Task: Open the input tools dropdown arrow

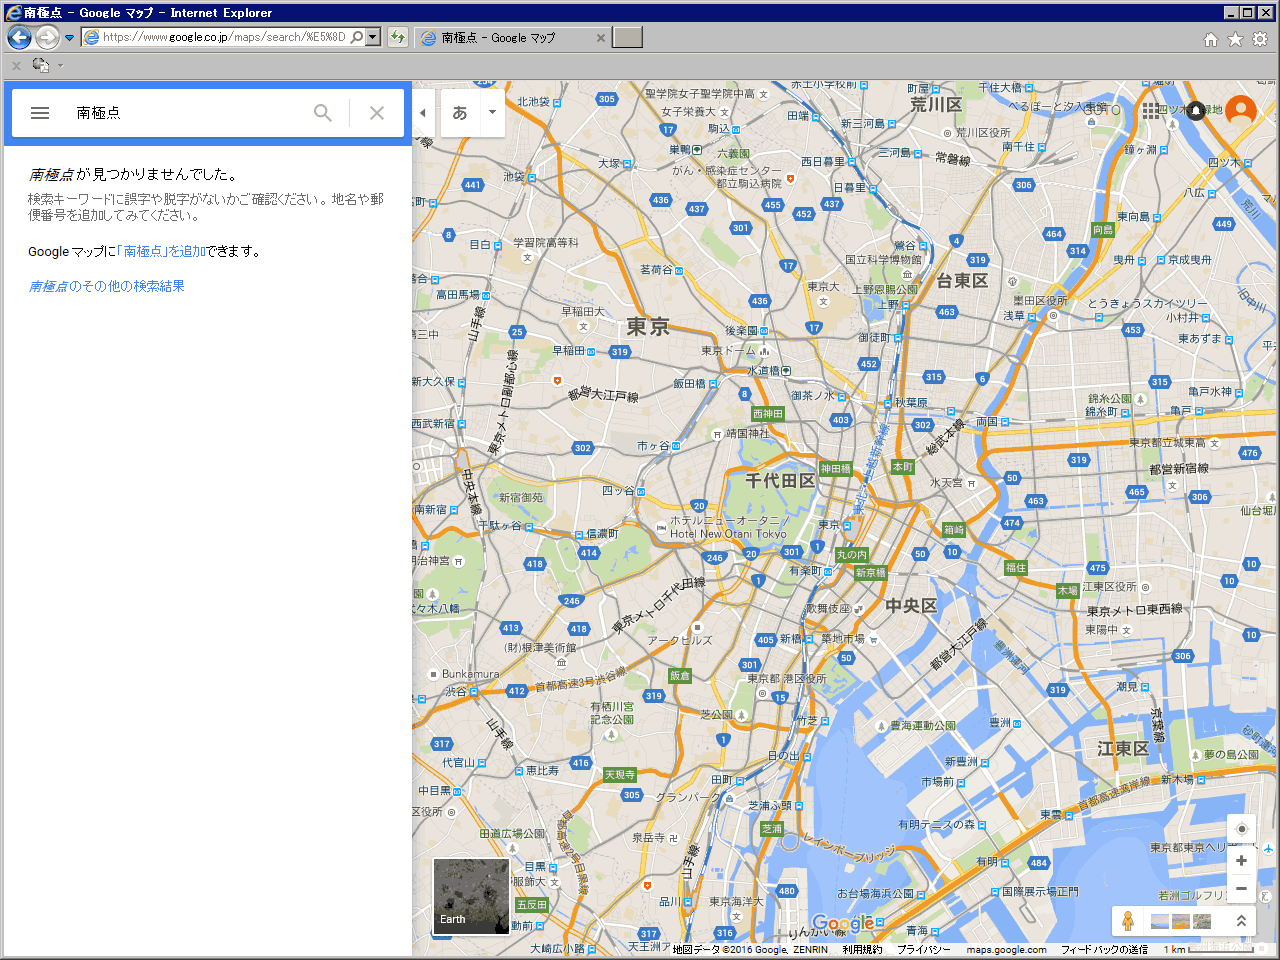Action: click(x=492, y=113)
